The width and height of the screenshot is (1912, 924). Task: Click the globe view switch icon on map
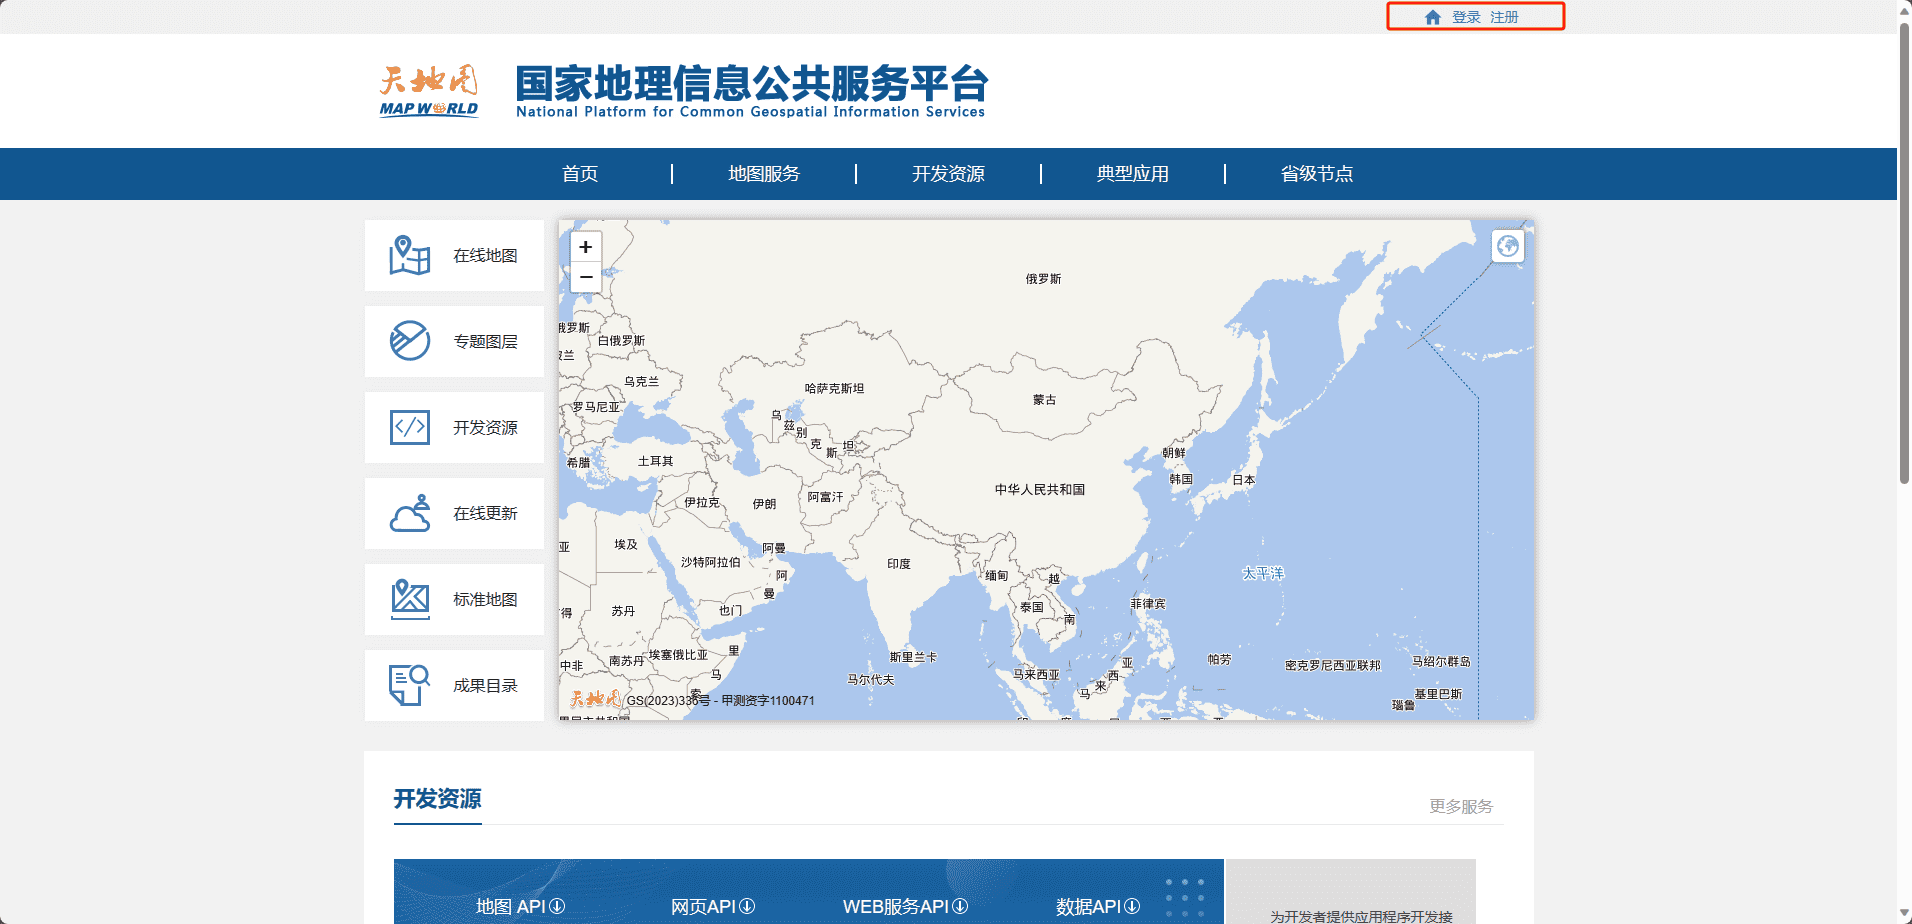tap(1508, 246)
